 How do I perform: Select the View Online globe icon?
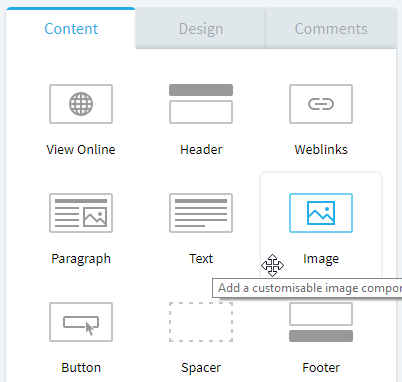[81, 104]
